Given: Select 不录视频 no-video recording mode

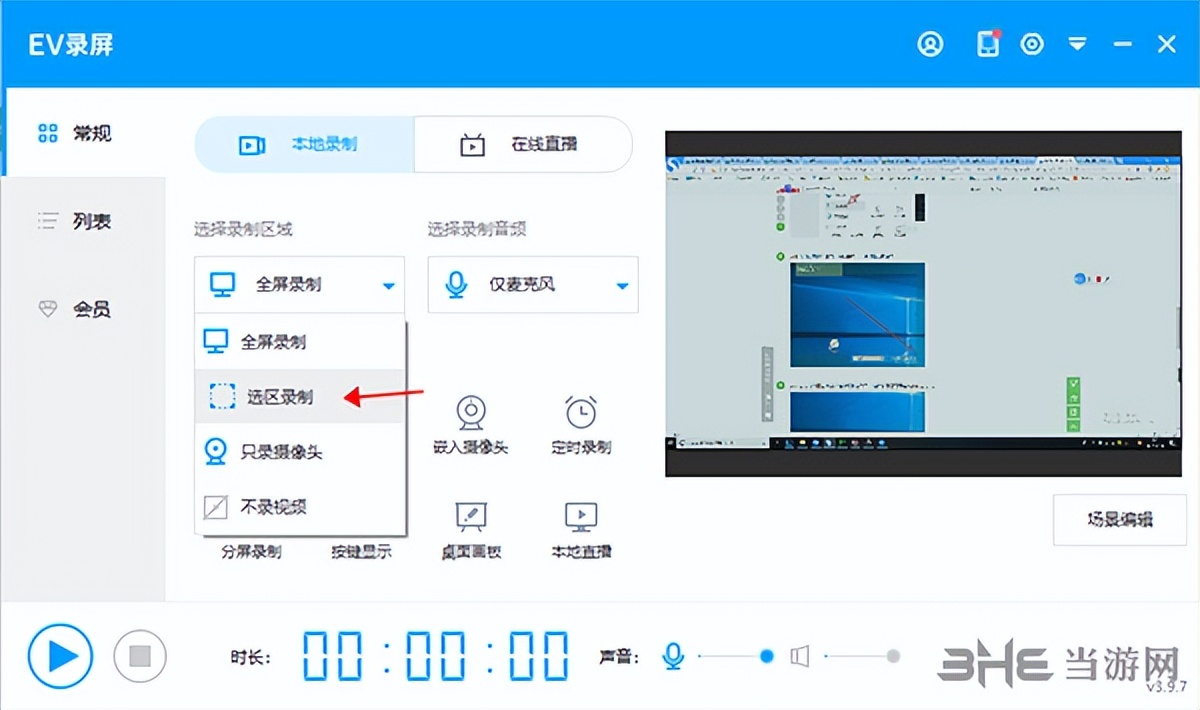Looking at the screenshot, I should pos(276,507).
